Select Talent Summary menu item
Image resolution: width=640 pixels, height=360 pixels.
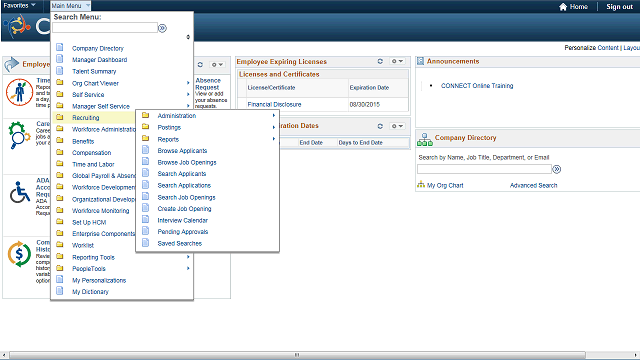pyautogui.click(x=94, y=71)
